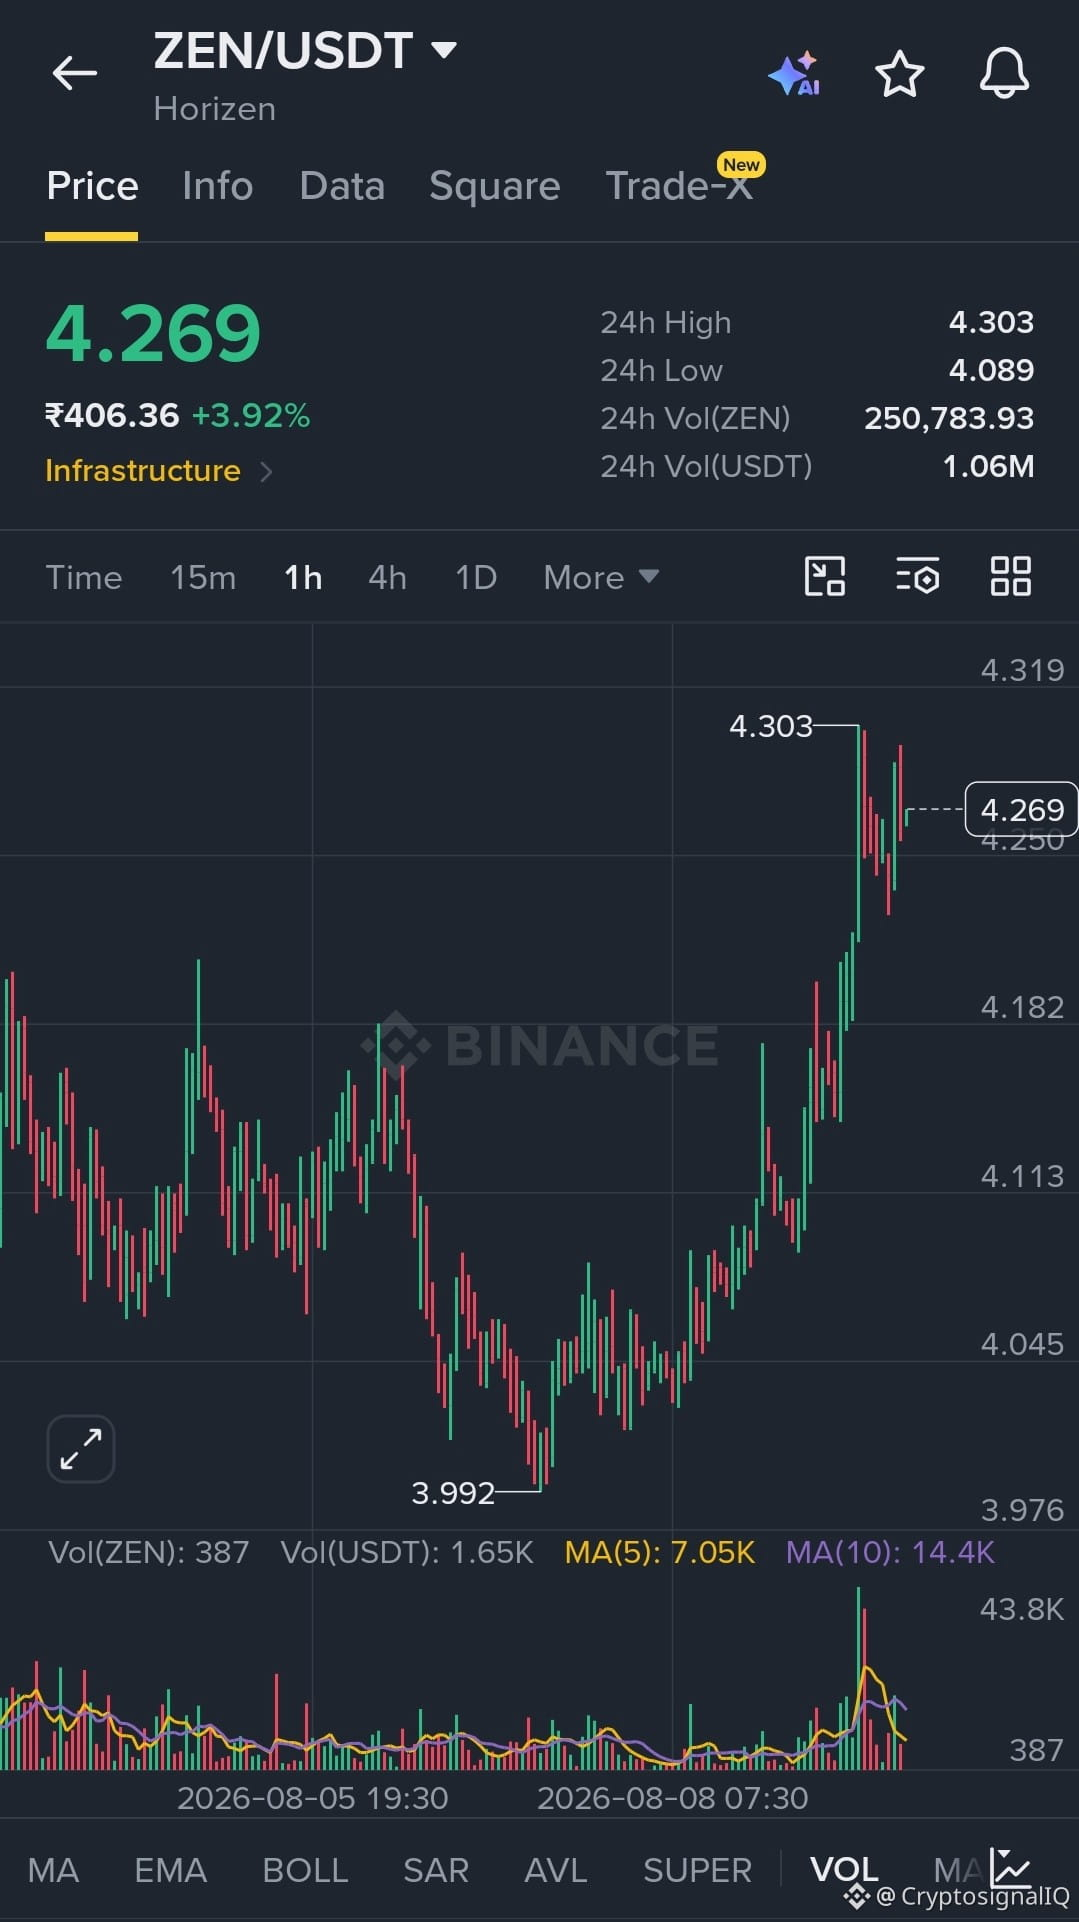Viewport: 1079px width, 1922px height.
Task: Tap the Vol(ZEN): 387 label
Action: (148, 1552)
